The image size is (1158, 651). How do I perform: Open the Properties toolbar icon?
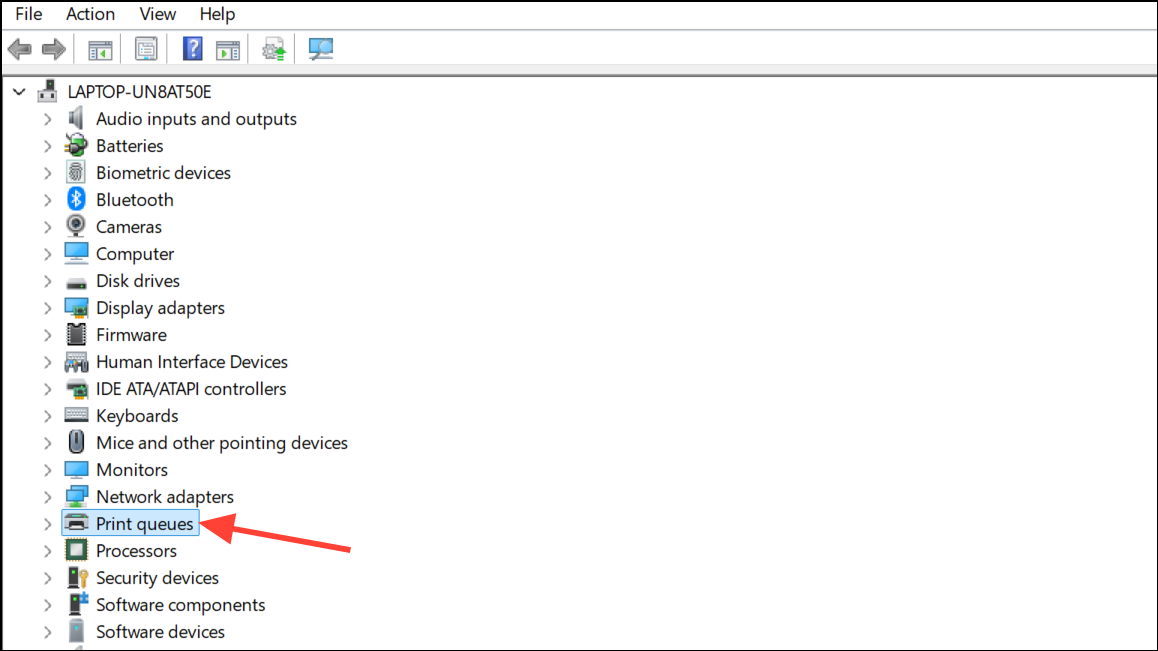click(x=146, y=50)
